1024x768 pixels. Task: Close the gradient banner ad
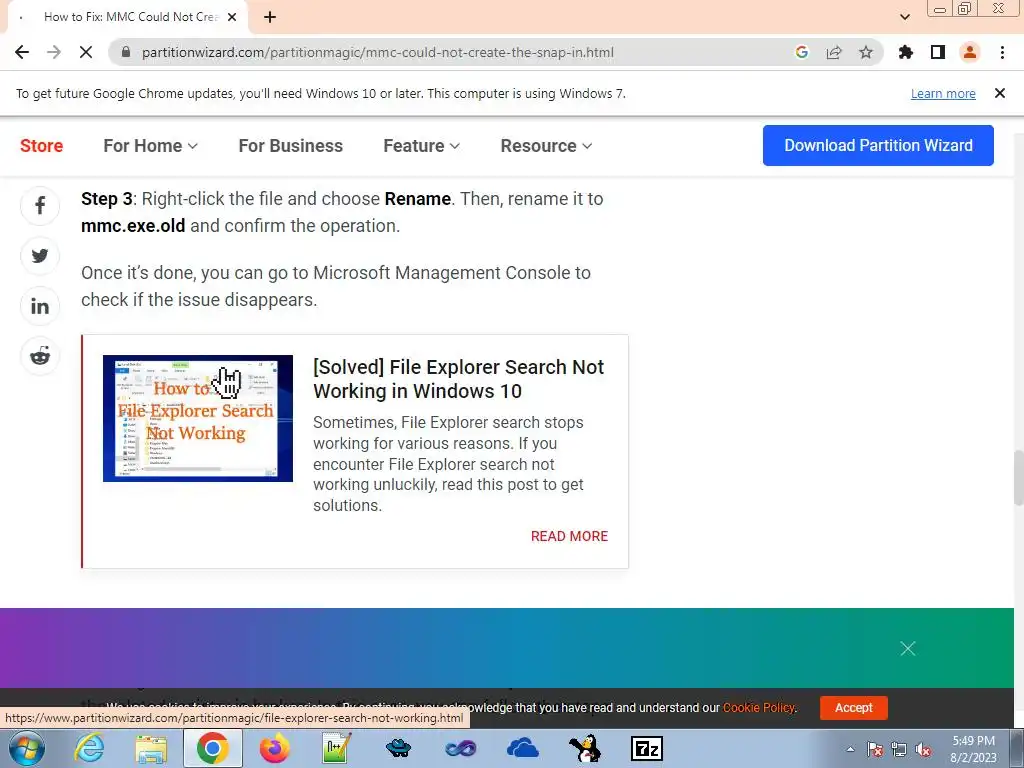[908, 648]
